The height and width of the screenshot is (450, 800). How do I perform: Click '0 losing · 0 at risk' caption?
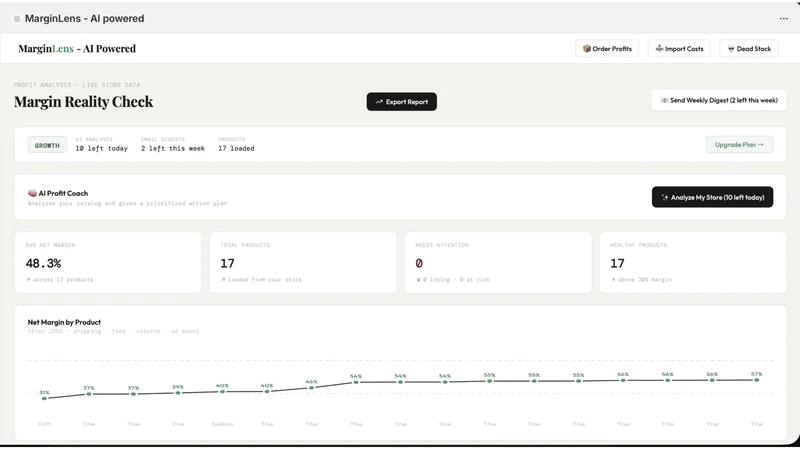(456, 280)
